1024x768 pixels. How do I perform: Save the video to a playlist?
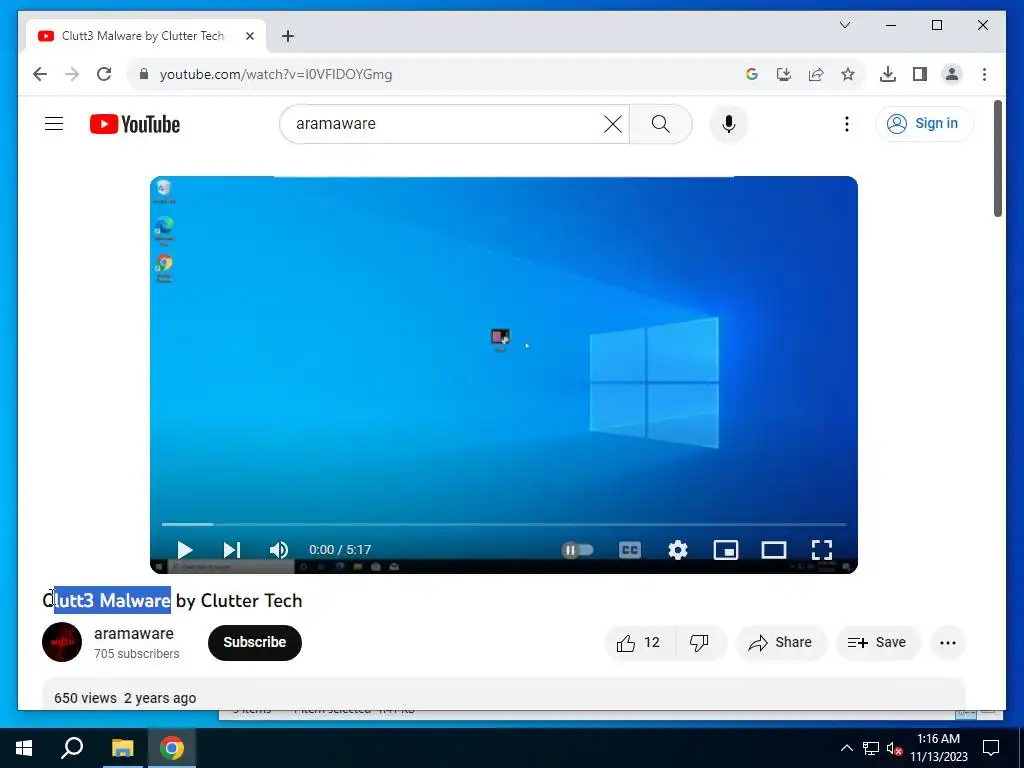[878, 643]
